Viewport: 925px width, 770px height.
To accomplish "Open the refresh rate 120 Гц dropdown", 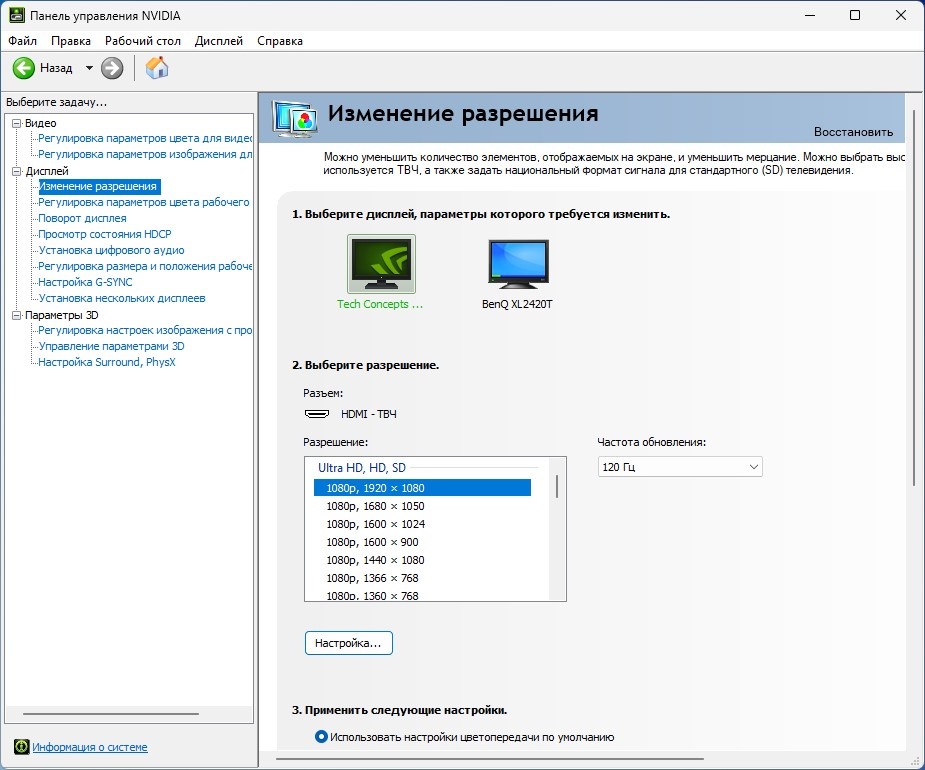I will (680, 467).
